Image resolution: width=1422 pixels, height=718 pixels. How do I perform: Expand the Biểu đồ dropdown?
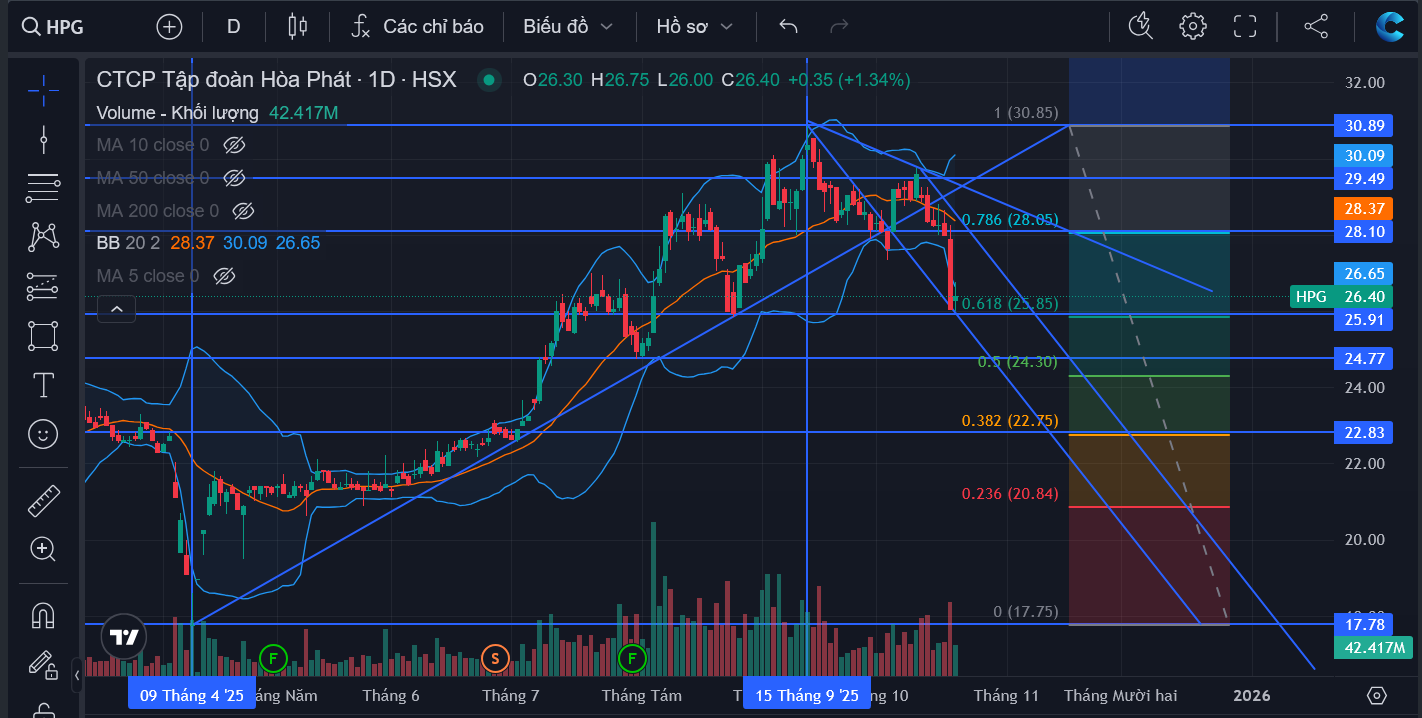pyautogui.click(x=567, y=27)
